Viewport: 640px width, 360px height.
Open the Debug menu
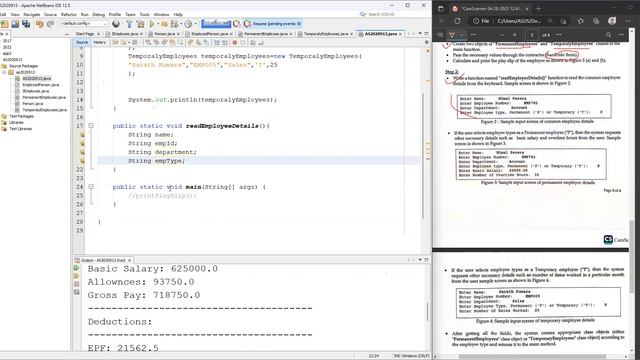pyautogui.click(x=98, y=14)
